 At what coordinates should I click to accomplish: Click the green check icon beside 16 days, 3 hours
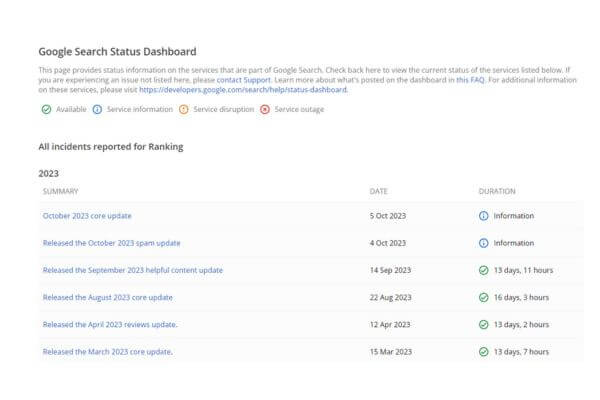[x=484, y=297]
